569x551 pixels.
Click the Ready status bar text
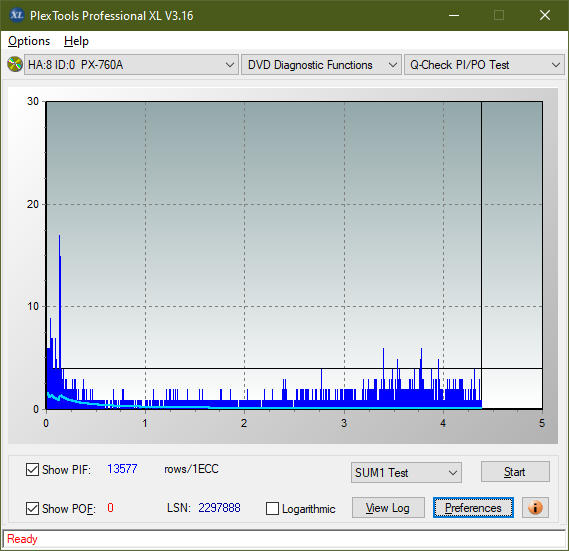click(22, 539)
